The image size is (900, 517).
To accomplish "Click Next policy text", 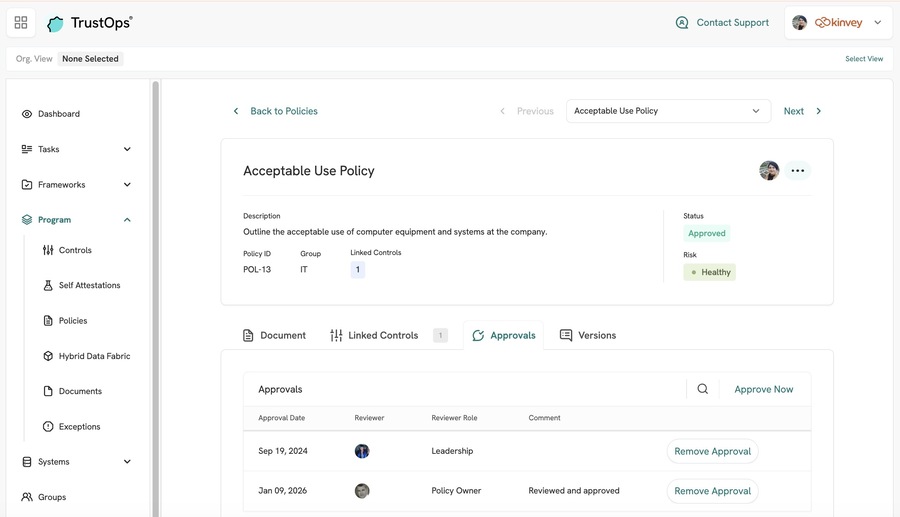I will click(x=793, y=111).
